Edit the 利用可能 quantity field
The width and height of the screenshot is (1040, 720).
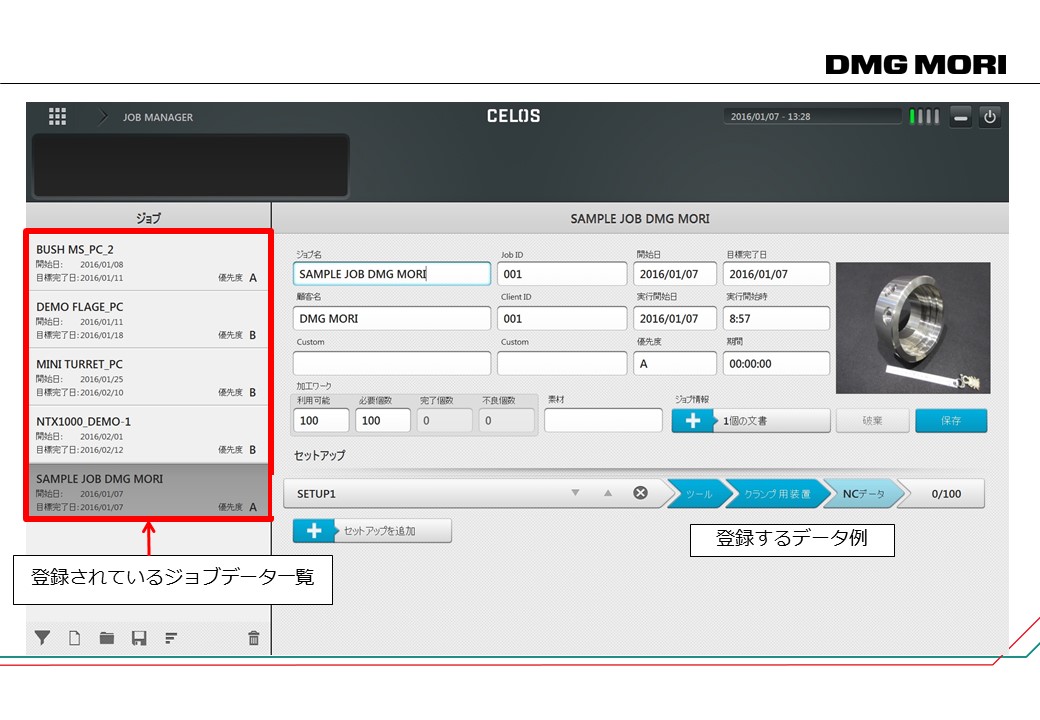[321, 420]
